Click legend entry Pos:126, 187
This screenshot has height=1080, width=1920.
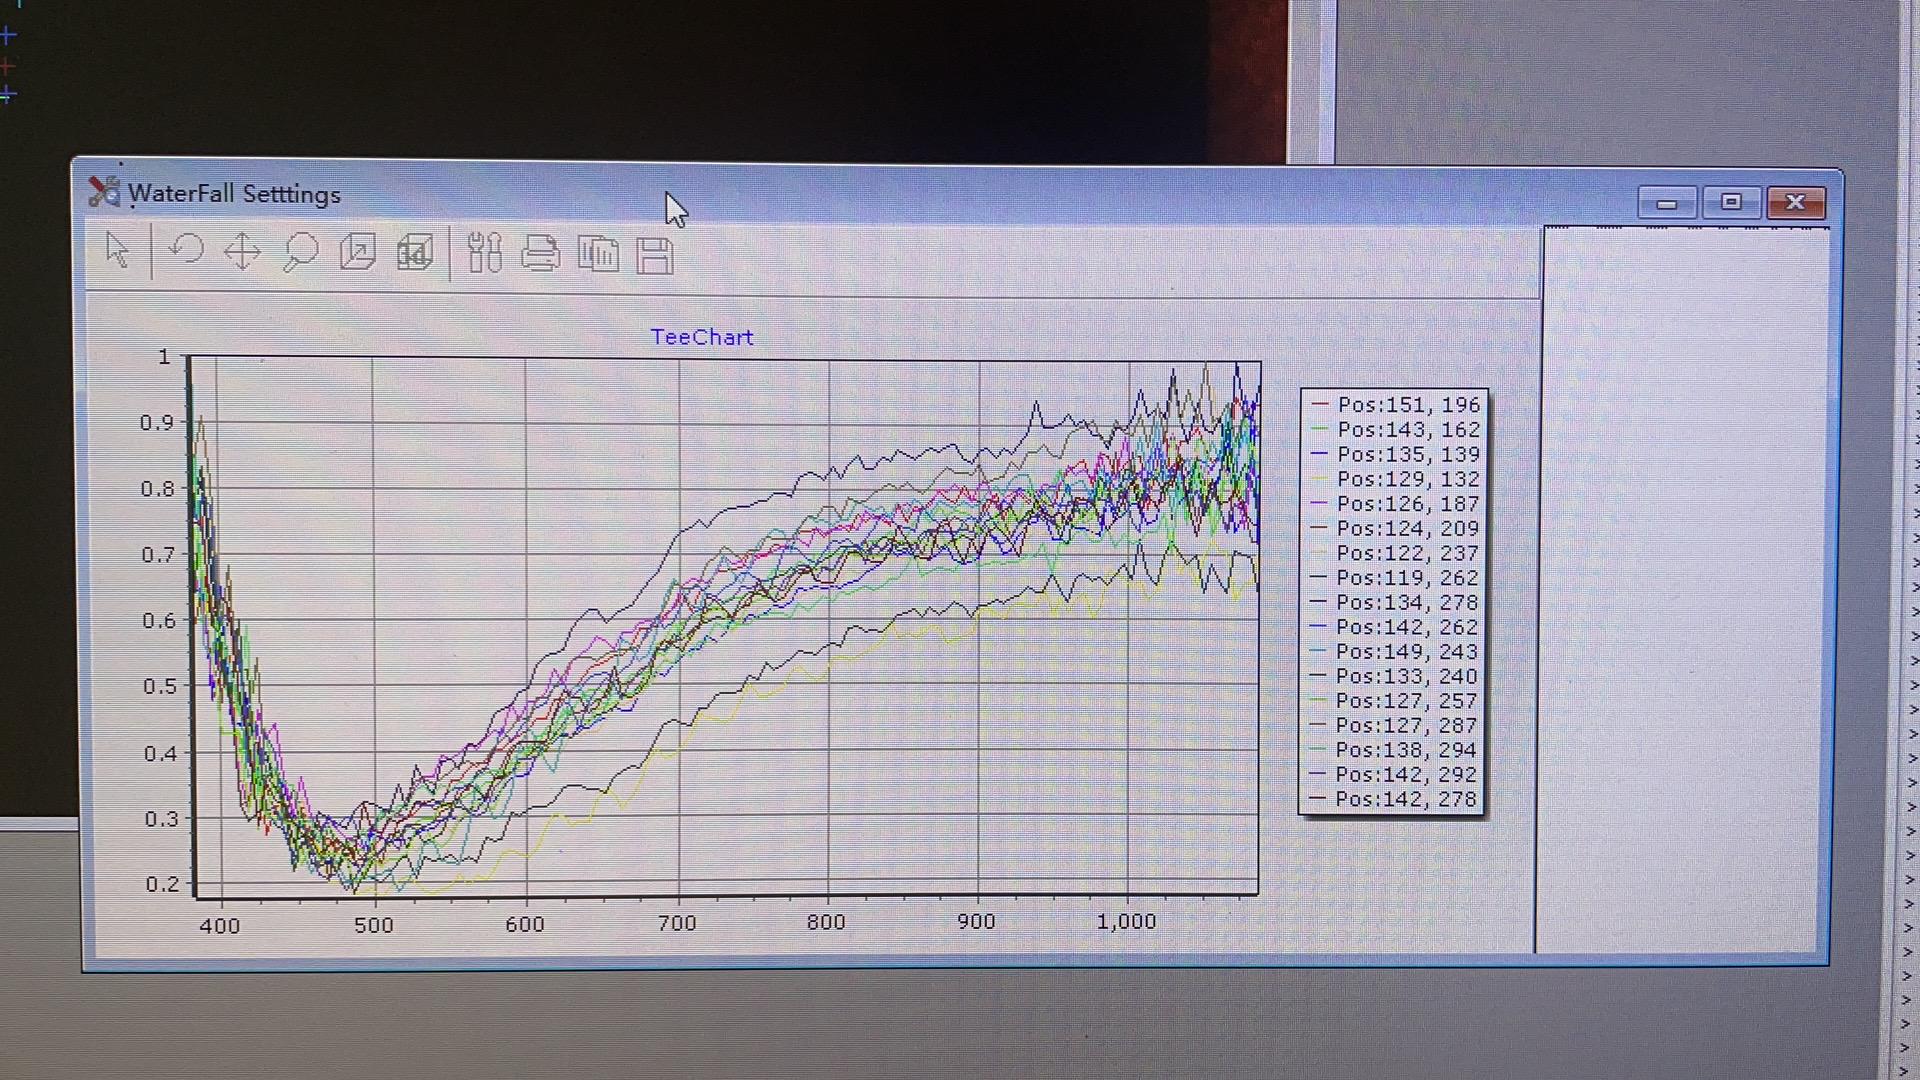[1407, 504]
